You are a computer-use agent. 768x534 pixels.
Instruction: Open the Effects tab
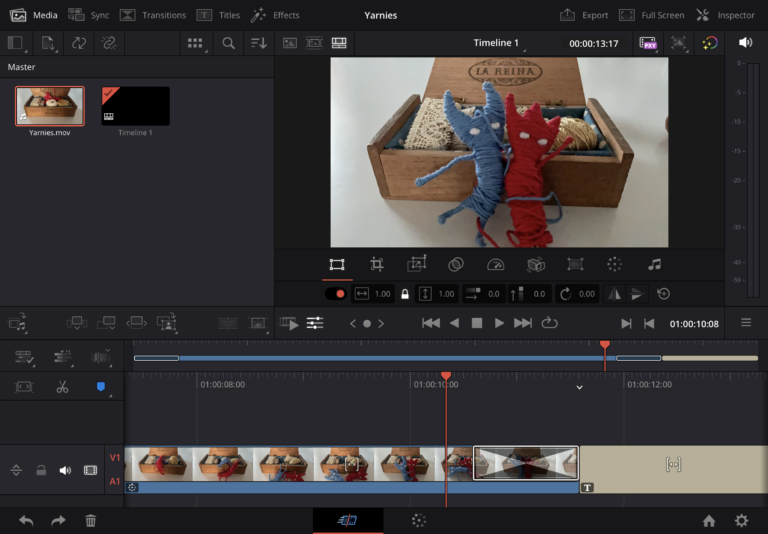click(x=275, y=15)
